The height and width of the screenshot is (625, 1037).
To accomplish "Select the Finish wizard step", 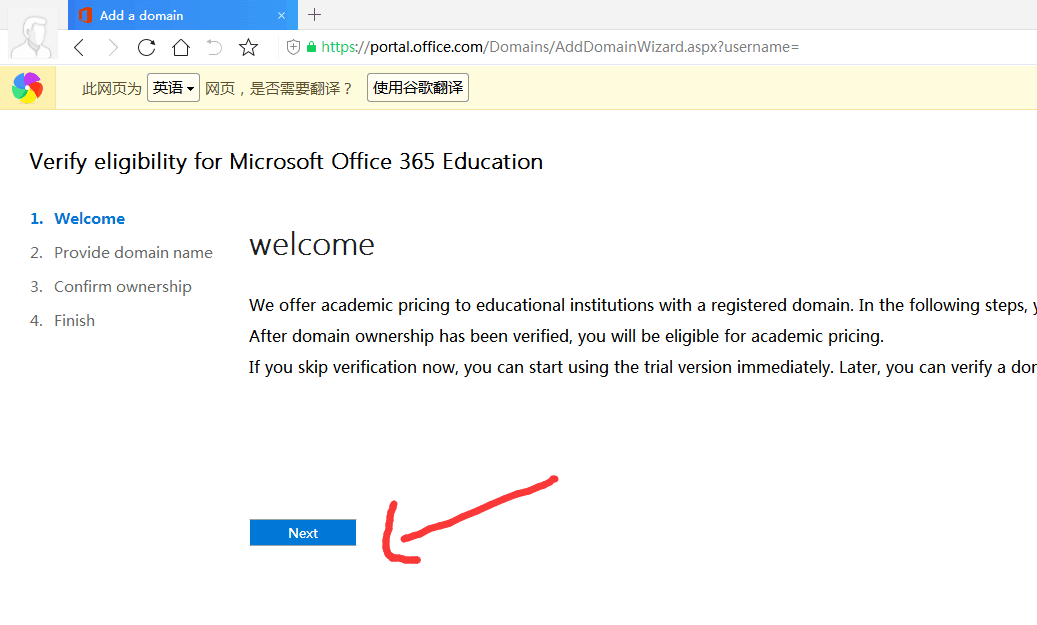I will [x=74, y=321].
